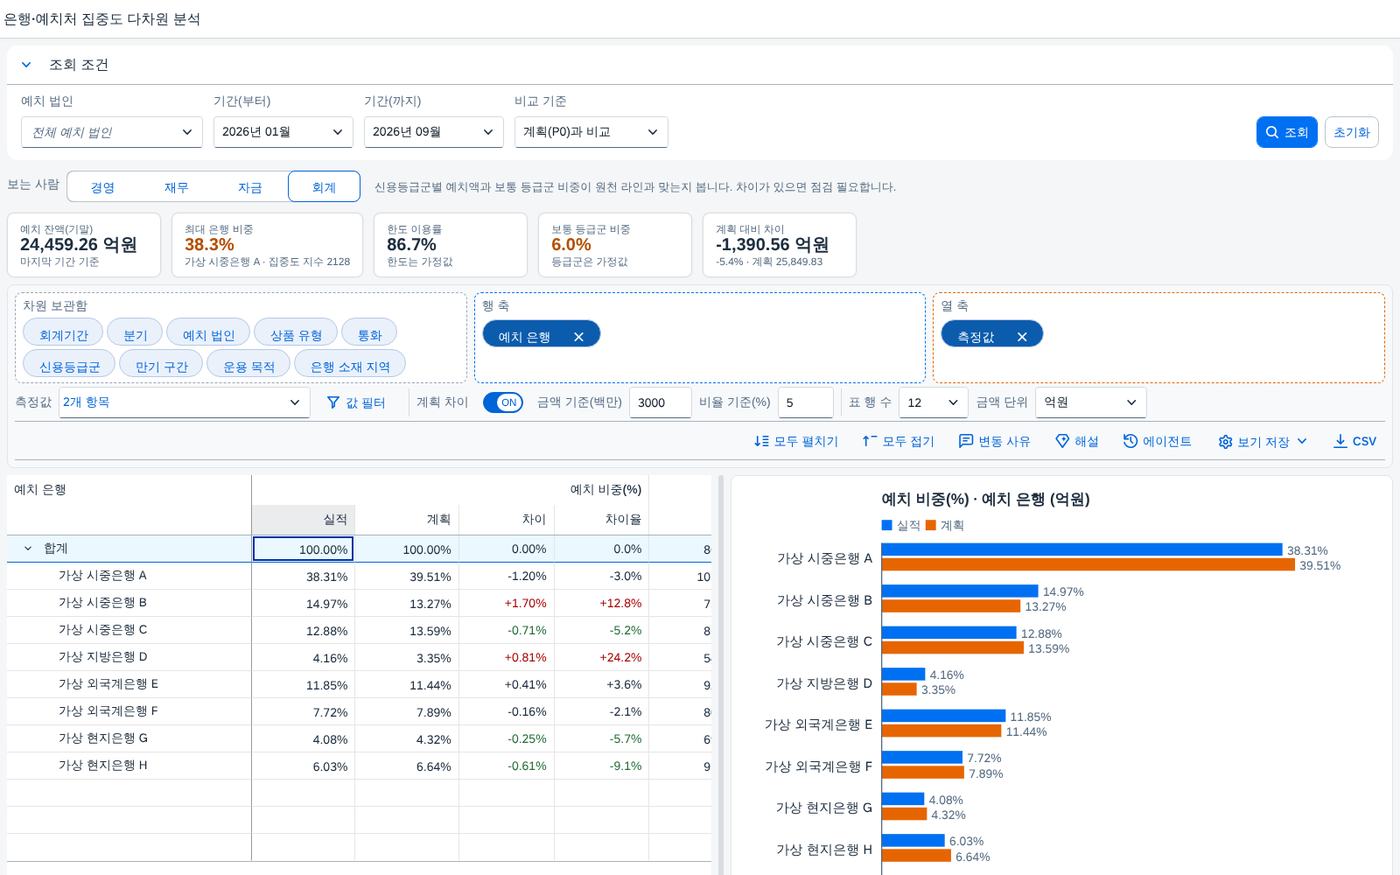Toggle the 실적 legend swatch in chart
Image resolution: width=1400 pixels, height=875 pixels.
pyautogui.click(x=887, y=525)
